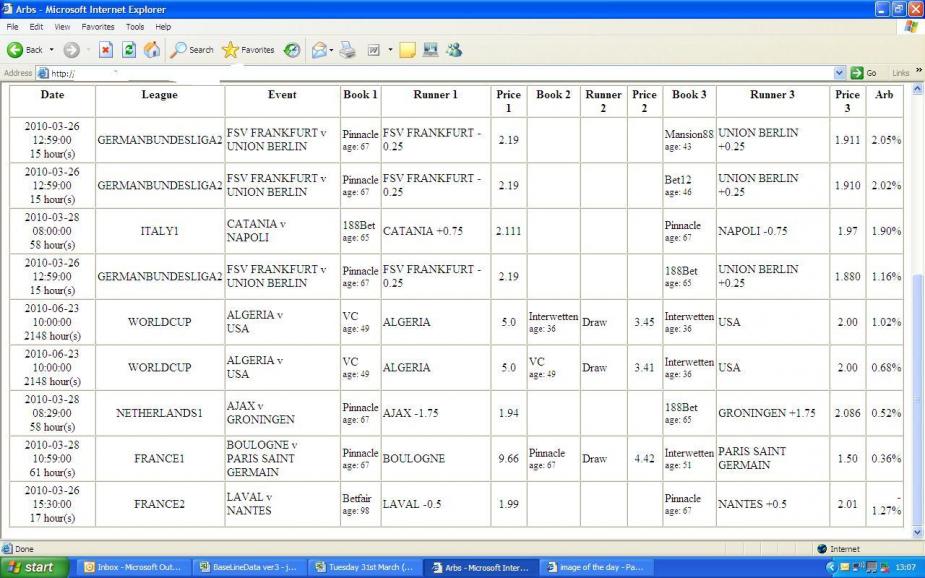Open the Messenger people icon
This screenshot has width=925, height=578.
454,50
